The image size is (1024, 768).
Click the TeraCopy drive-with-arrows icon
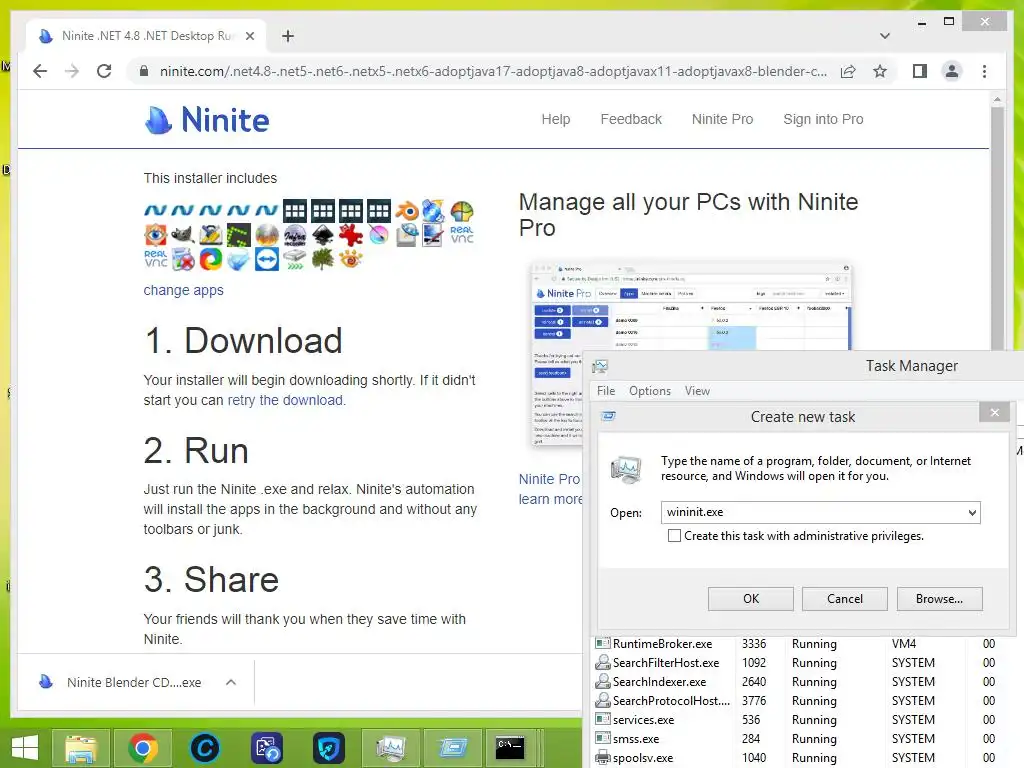coord(295,259)
